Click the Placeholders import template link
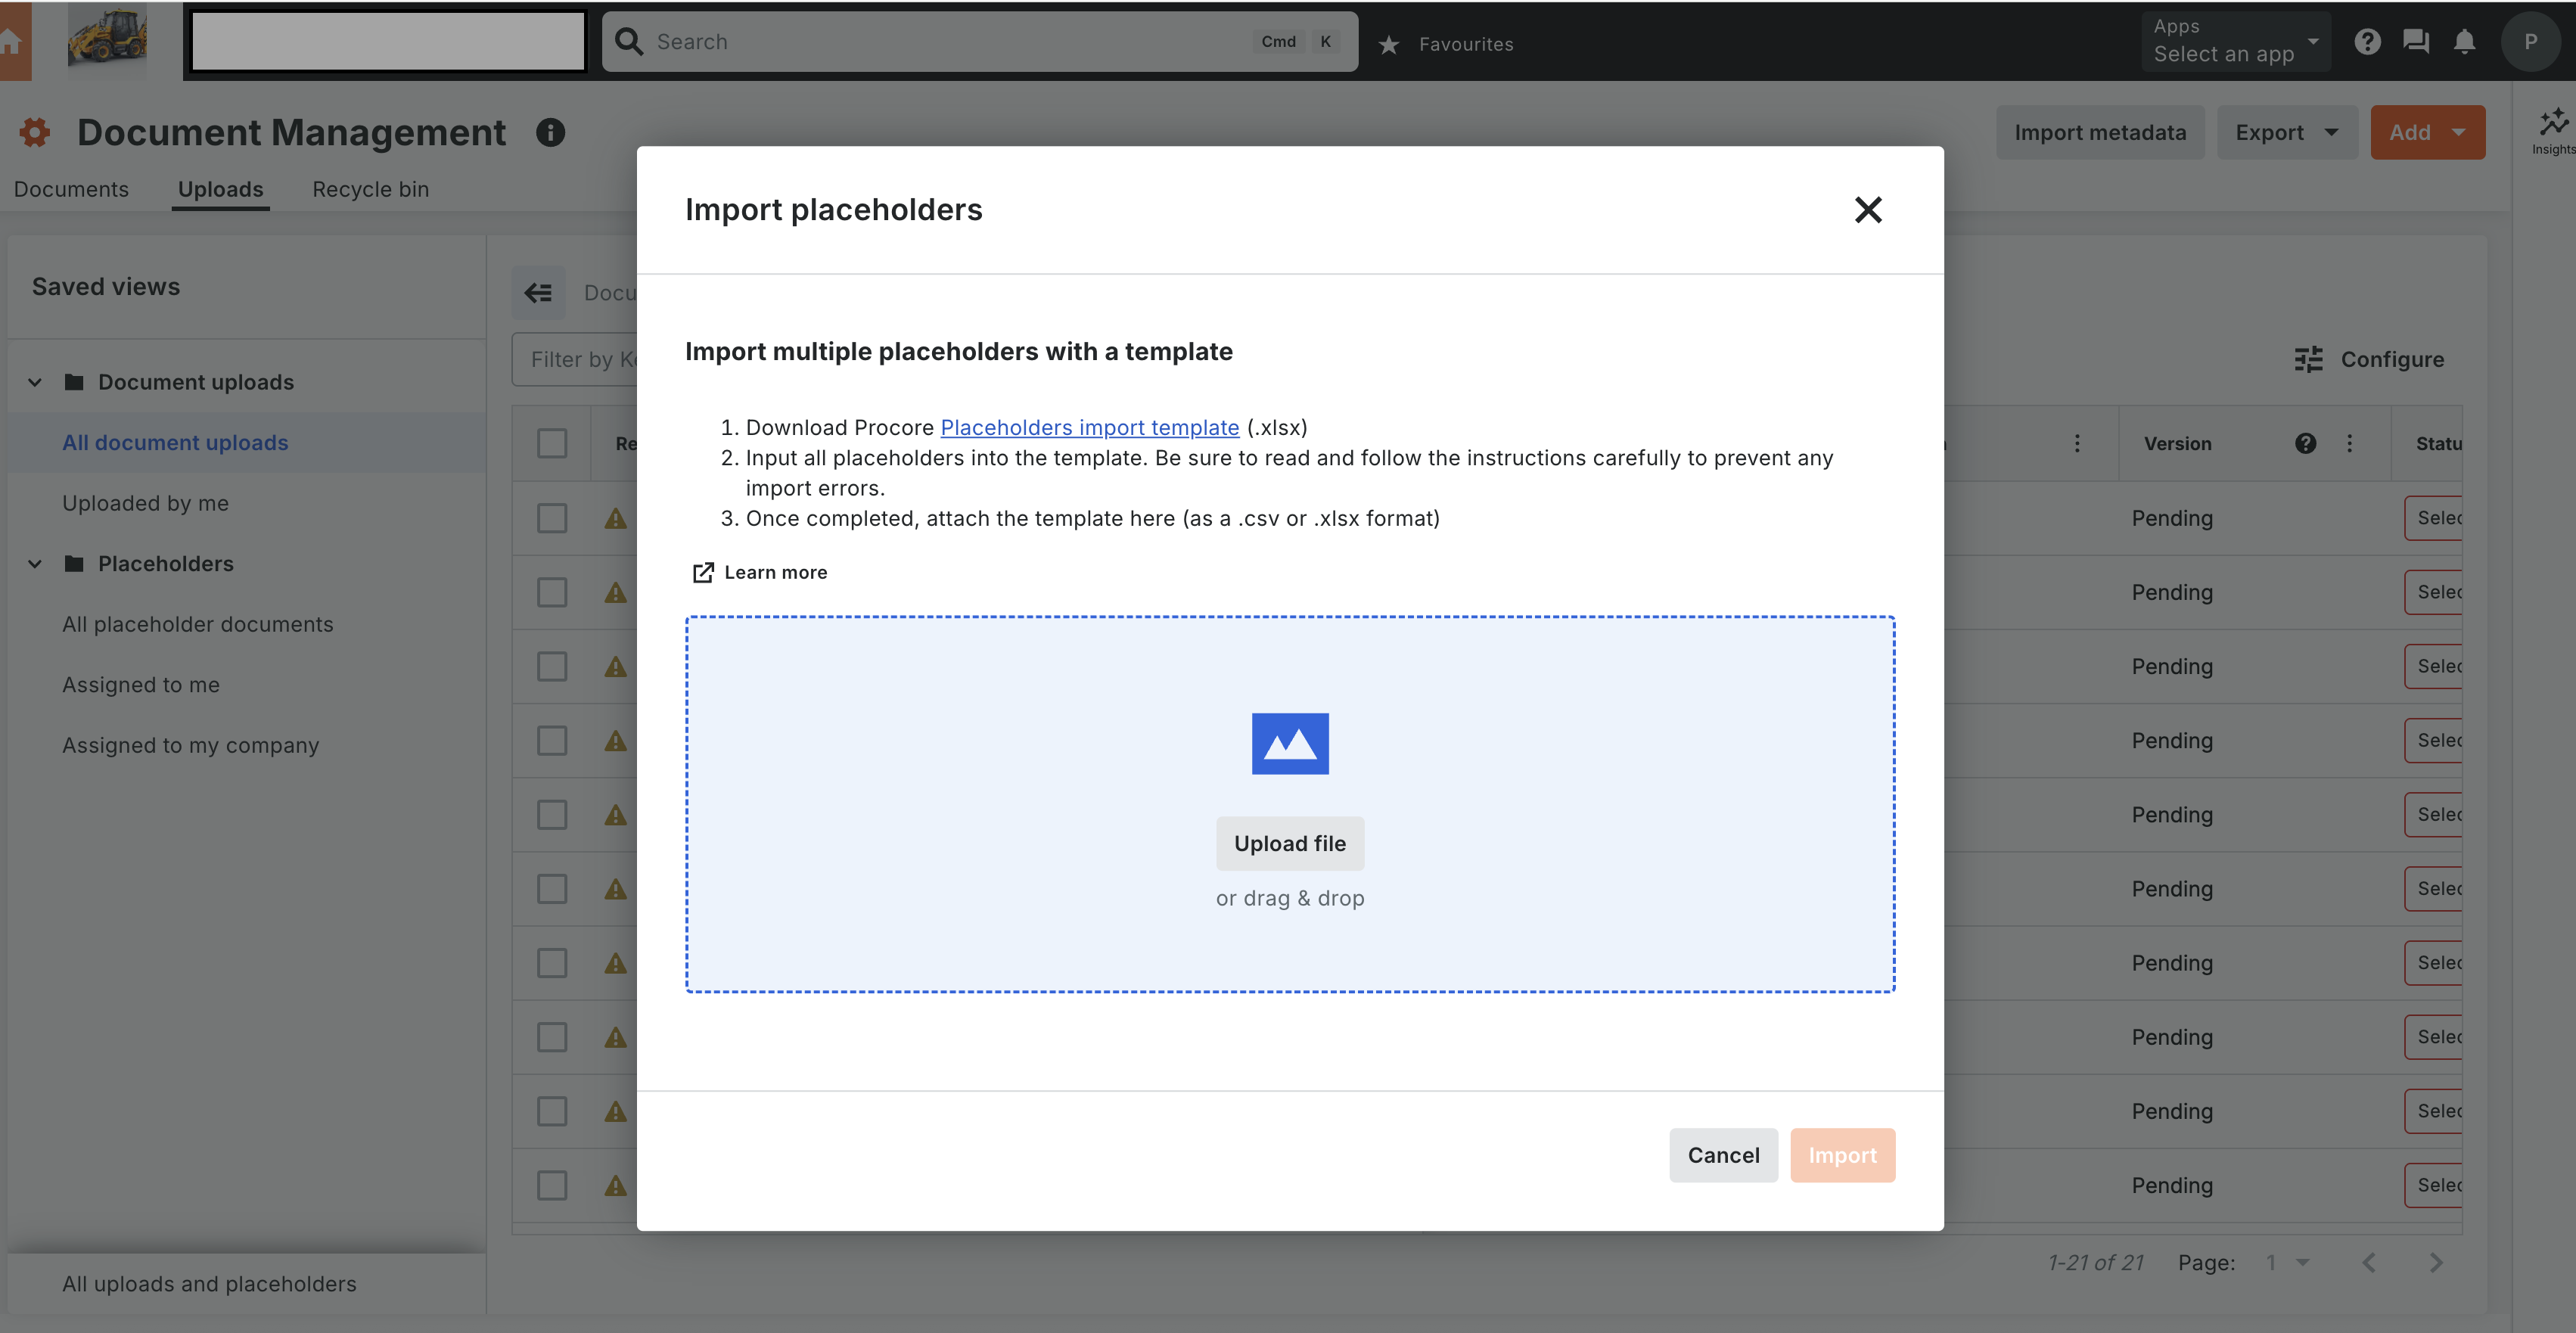2576x1333 pixels. click(x=1089, y=427)
